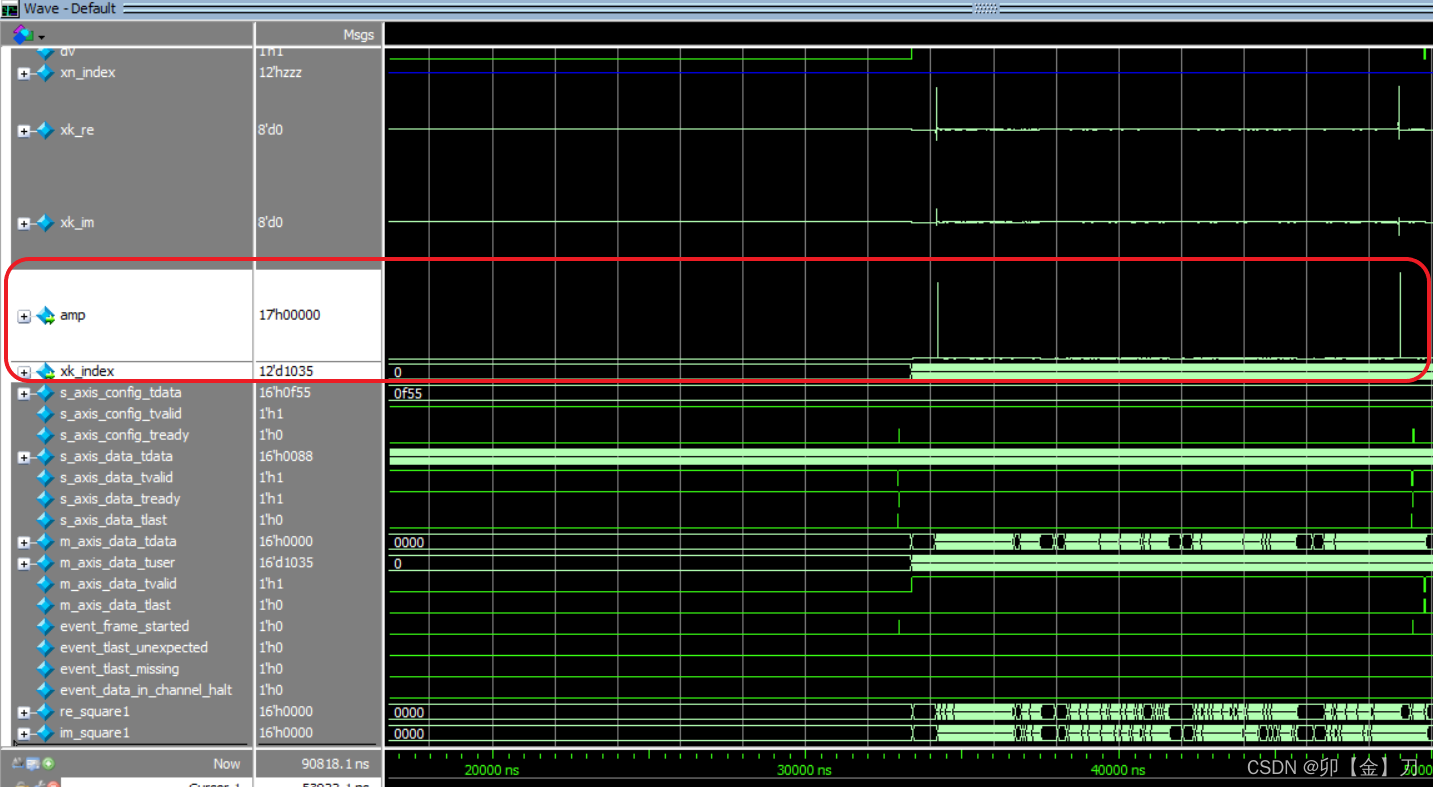Viewport: 1433px width, 787px height.
Task: Click the signal icon next to m_axis_data_tuser
Action: tap(45, 563)
